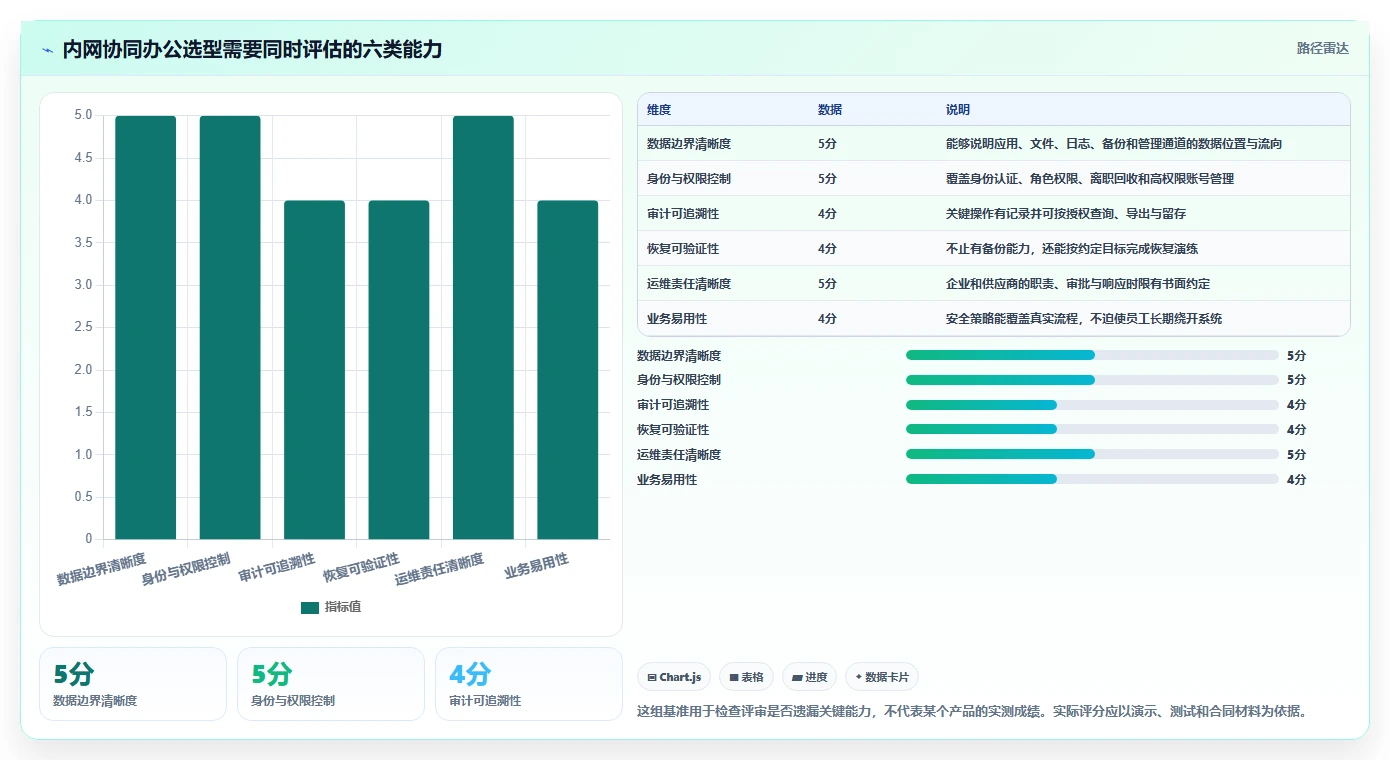Toggle the 指标值 legend swatch
The height and width of the screenshot is (760, 1390).
(310, 608)
